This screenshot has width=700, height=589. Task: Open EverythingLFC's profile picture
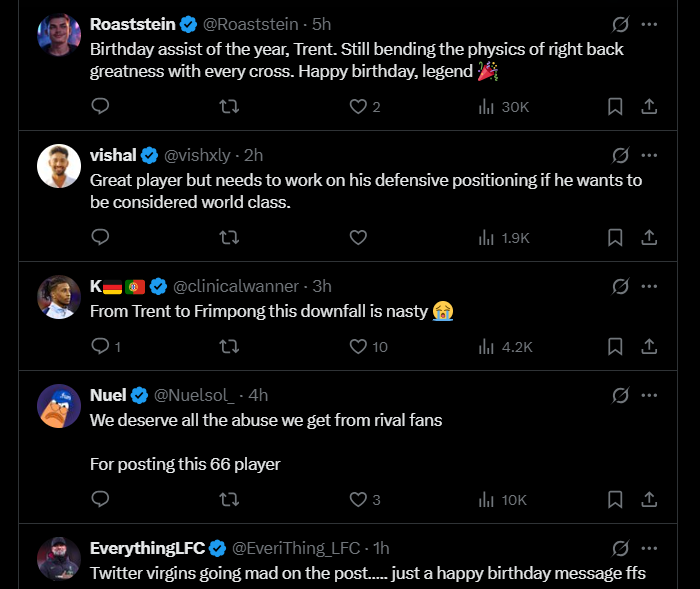(x=59, y=558)
